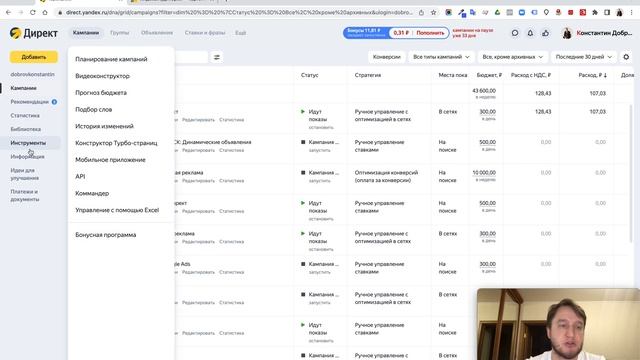Go to browser home page
The image size is (640, 360).
(x=45, y=13)
